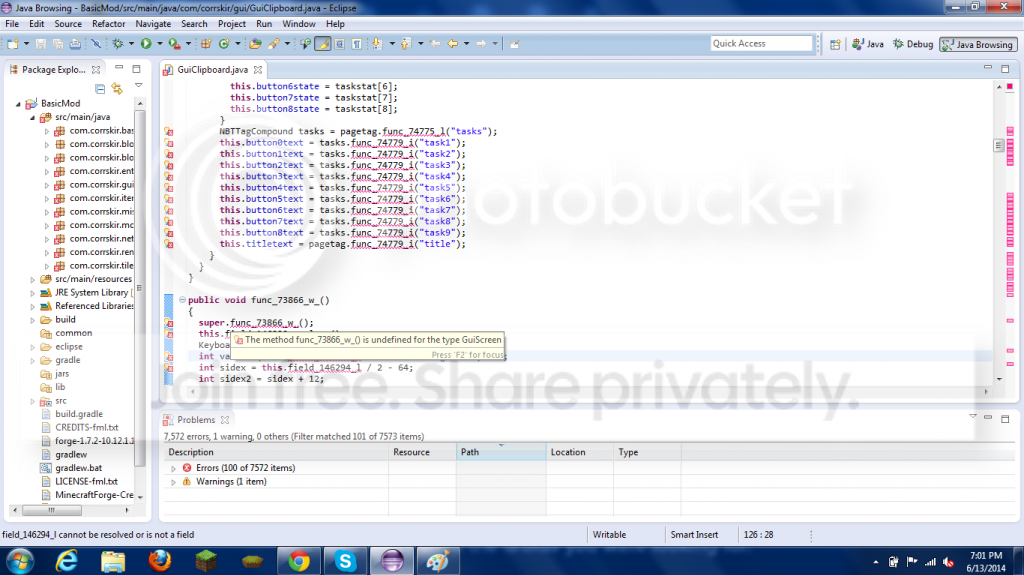Click the Debug bug icon in toolbar
This screenshot has height=575, width=1024.
(117, 44)
